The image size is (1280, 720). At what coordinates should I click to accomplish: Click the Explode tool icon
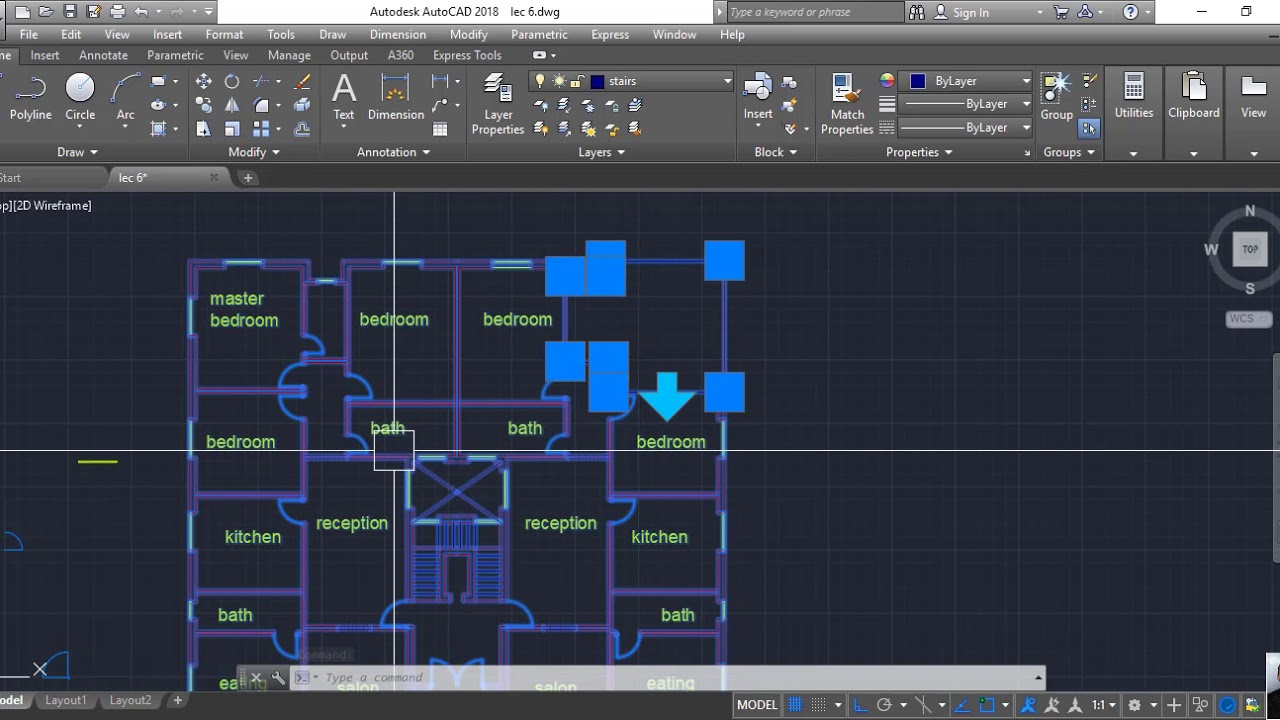[302, 105]
